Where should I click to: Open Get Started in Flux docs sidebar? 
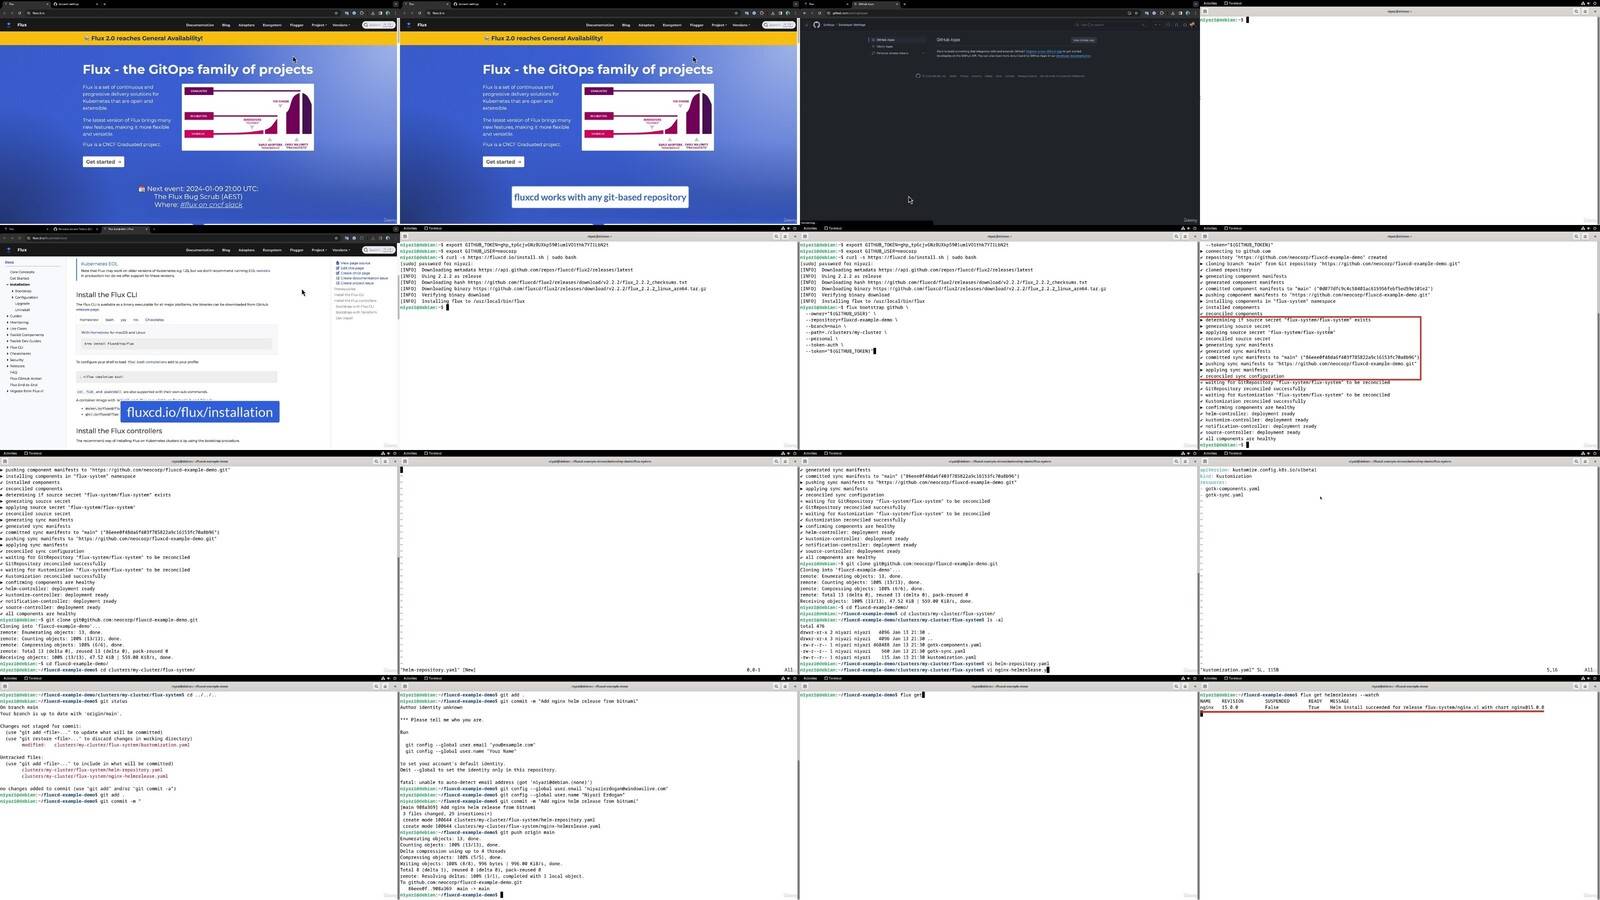click(19, 278)
